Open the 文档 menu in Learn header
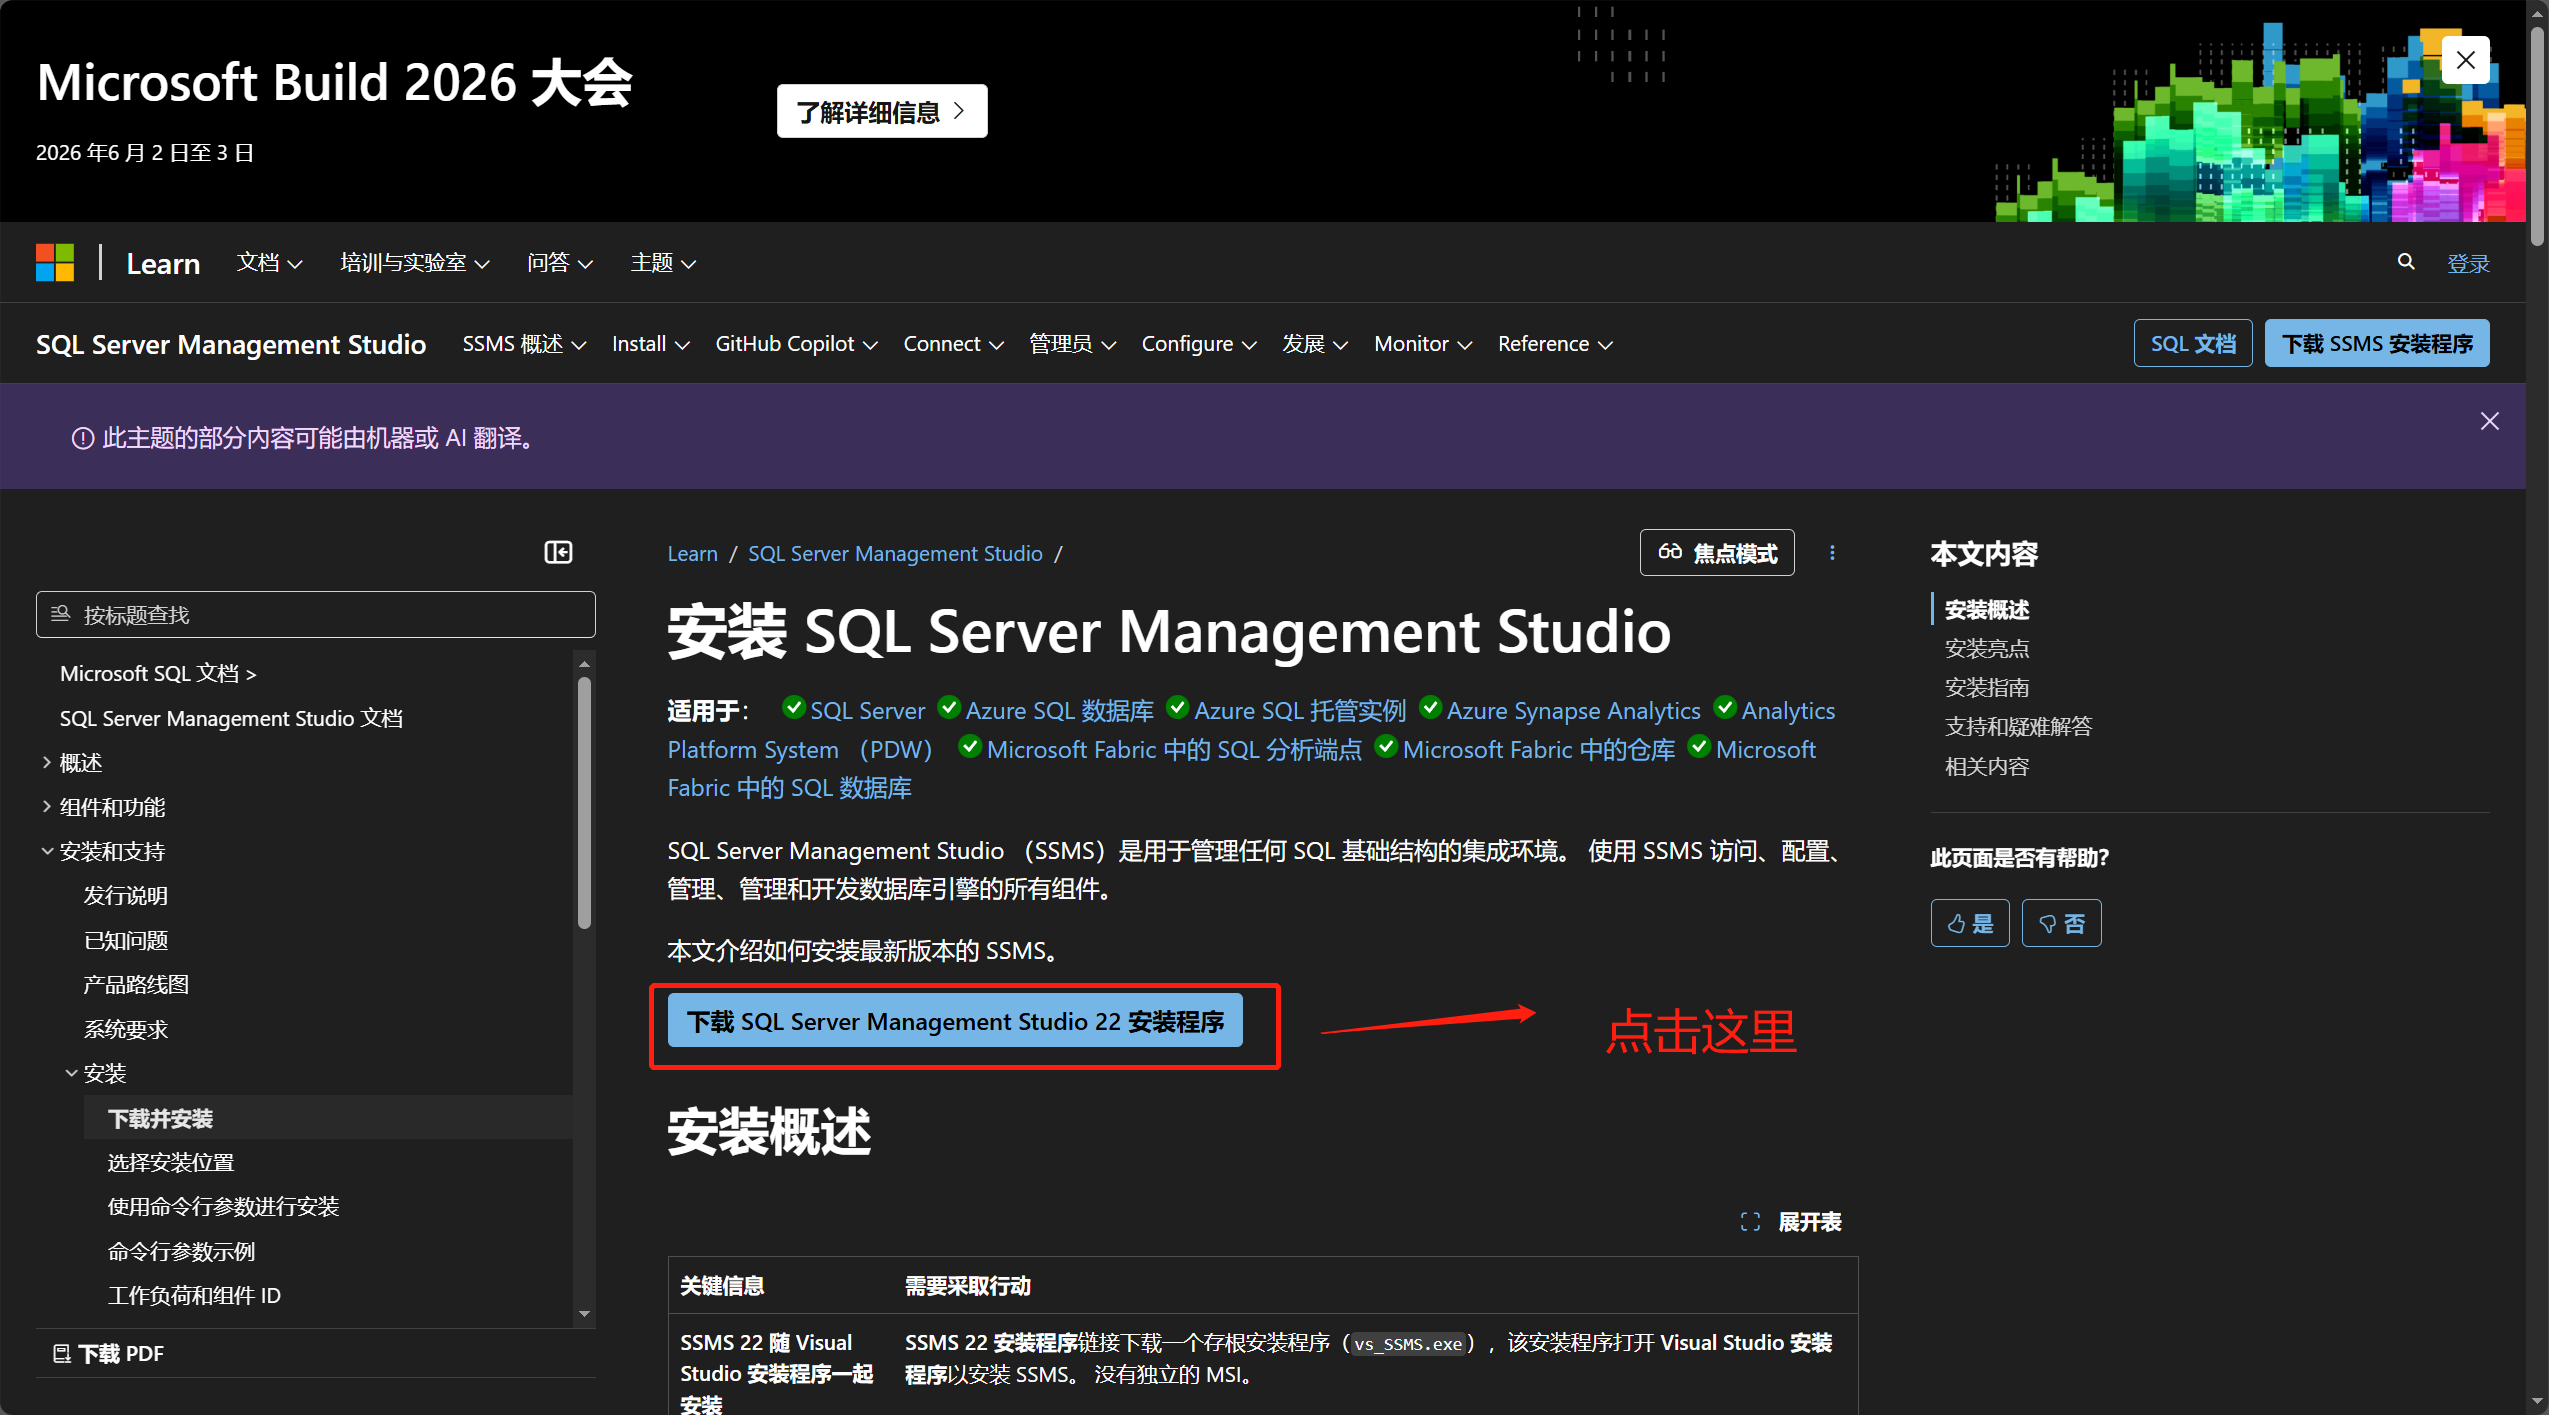2549x1415 pixels. click(x=269, y=262)
